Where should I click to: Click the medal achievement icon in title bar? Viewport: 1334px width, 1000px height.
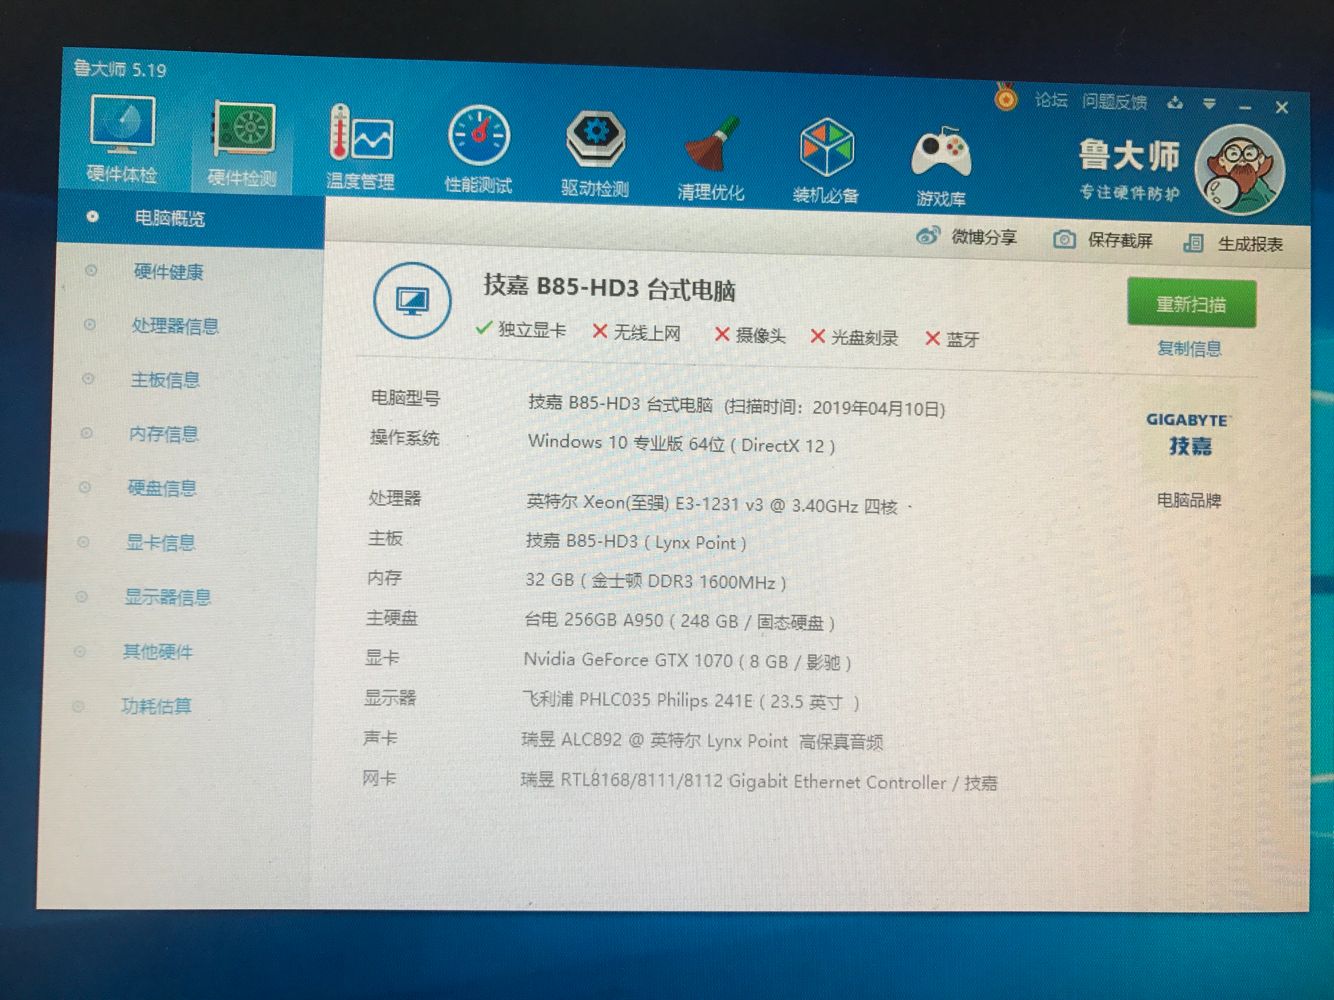pyautogui.click(x=1003, y=100)
